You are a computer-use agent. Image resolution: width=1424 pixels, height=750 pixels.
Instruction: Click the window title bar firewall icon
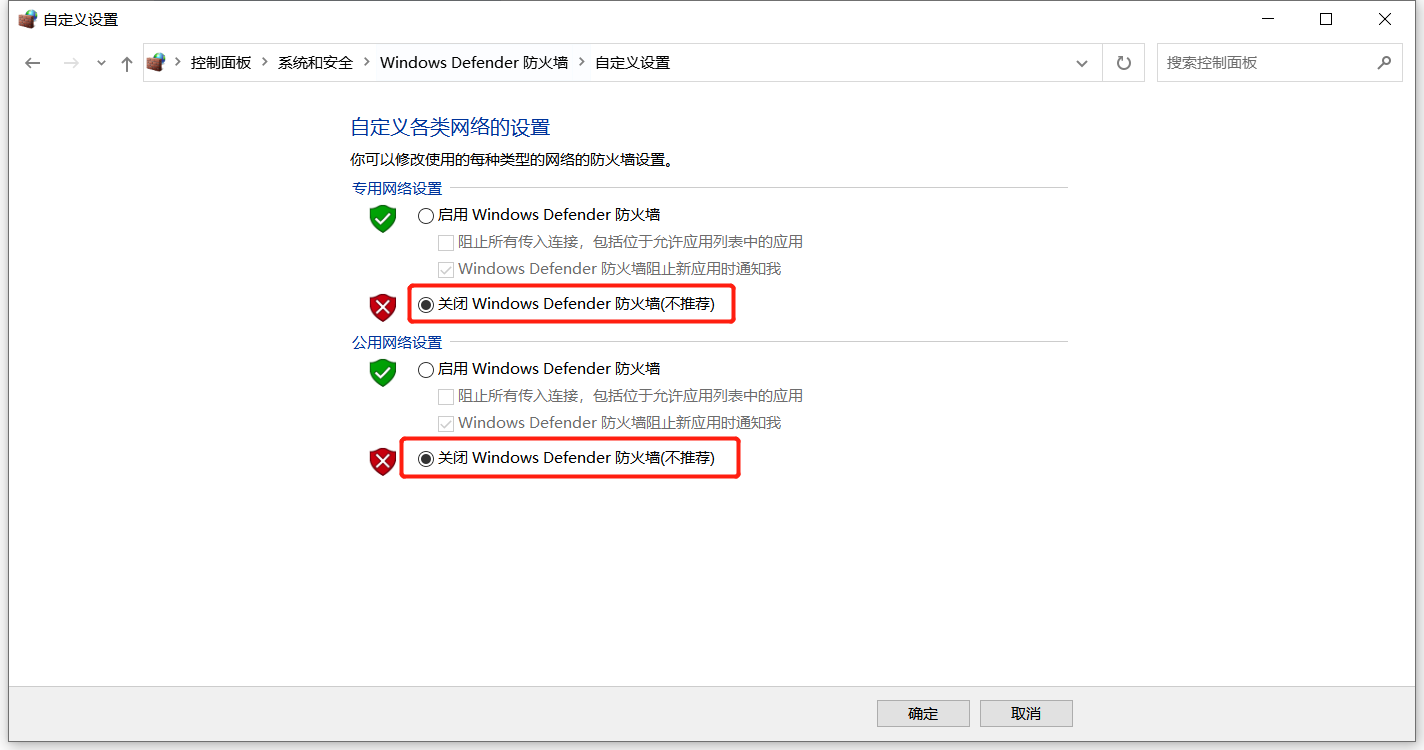tap(27, 19)
